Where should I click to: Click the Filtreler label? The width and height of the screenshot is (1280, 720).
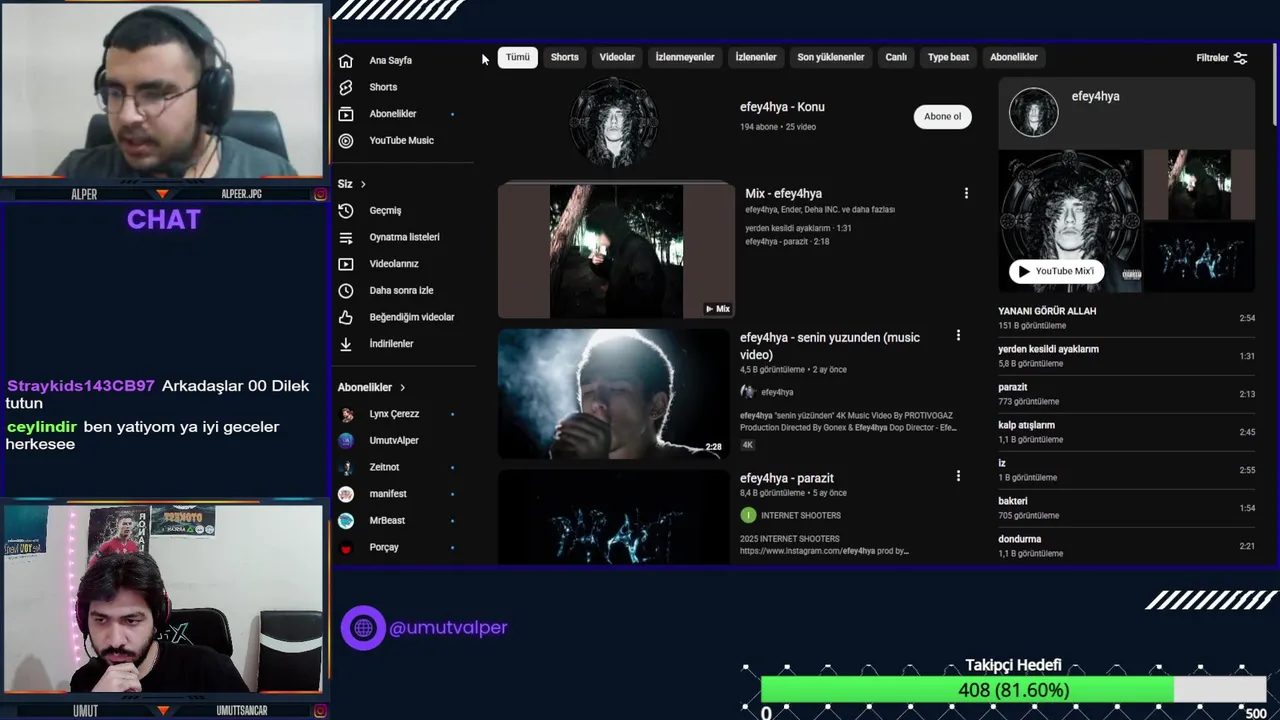tap(1212, 58)
